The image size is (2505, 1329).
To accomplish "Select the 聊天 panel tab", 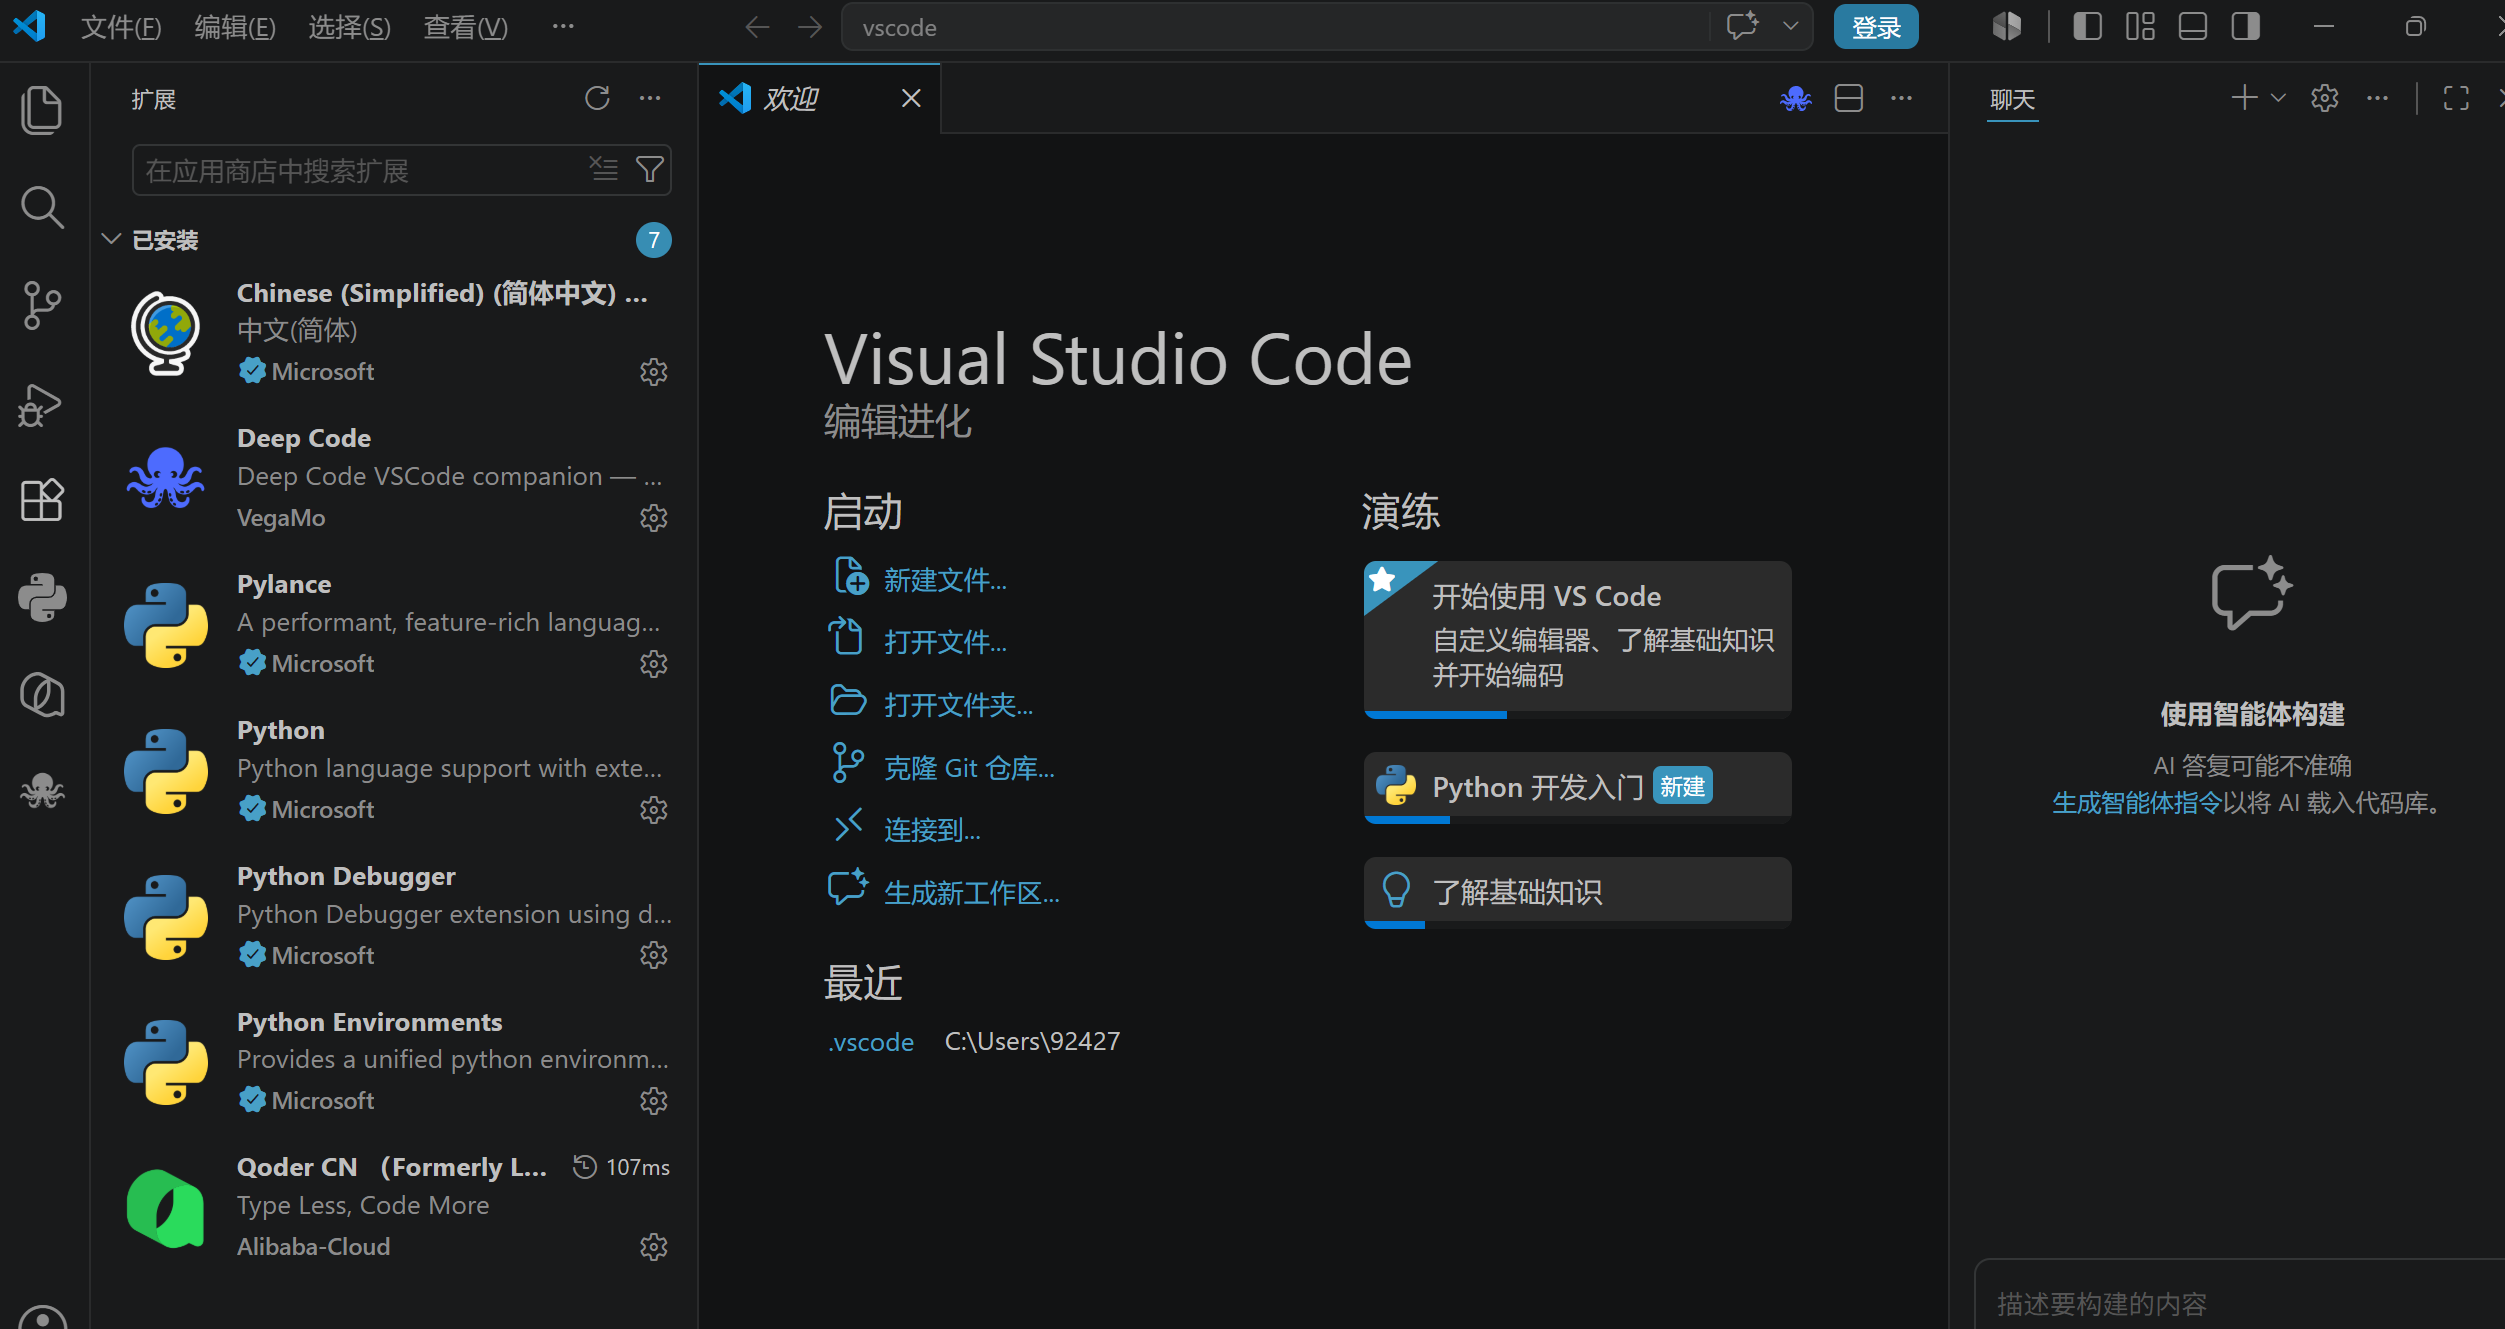I will [2012, 100].
